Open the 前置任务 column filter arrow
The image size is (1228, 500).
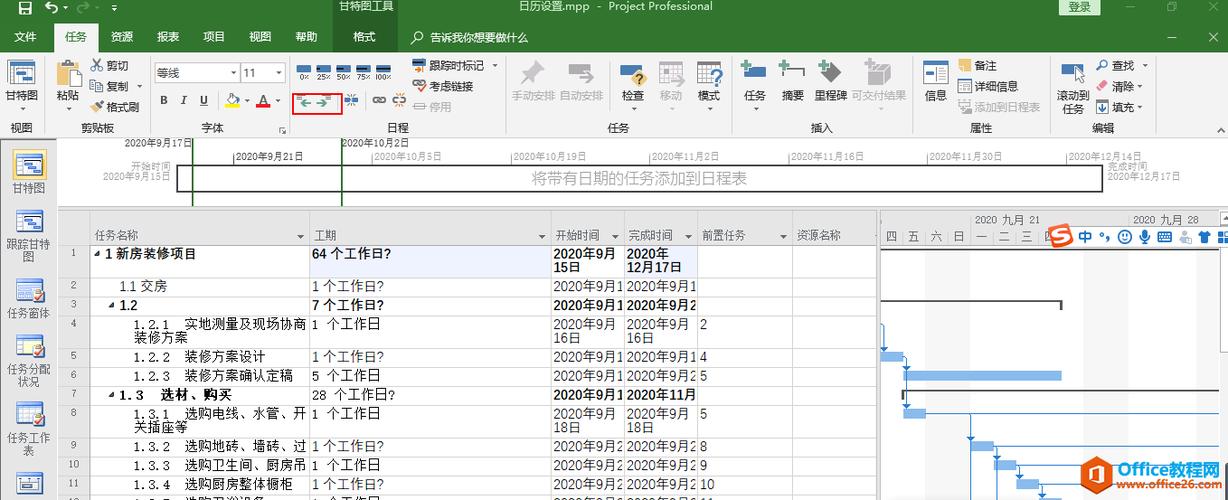(783, 237)
